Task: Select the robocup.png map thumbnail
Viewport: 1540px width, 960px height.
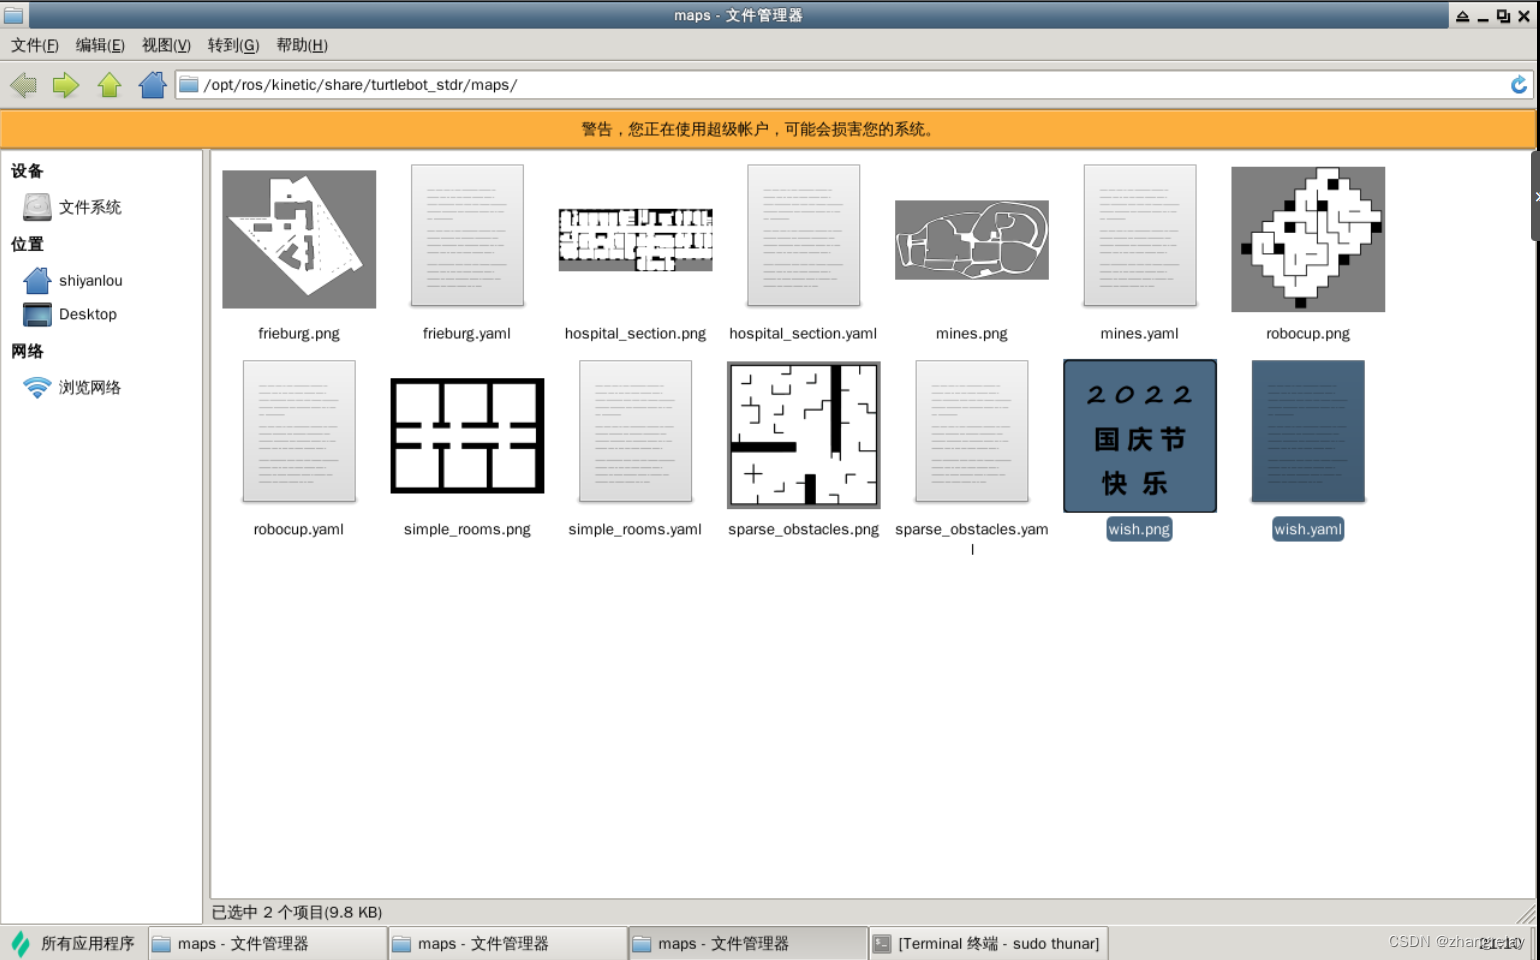Action: click(x=1308, y=239)
